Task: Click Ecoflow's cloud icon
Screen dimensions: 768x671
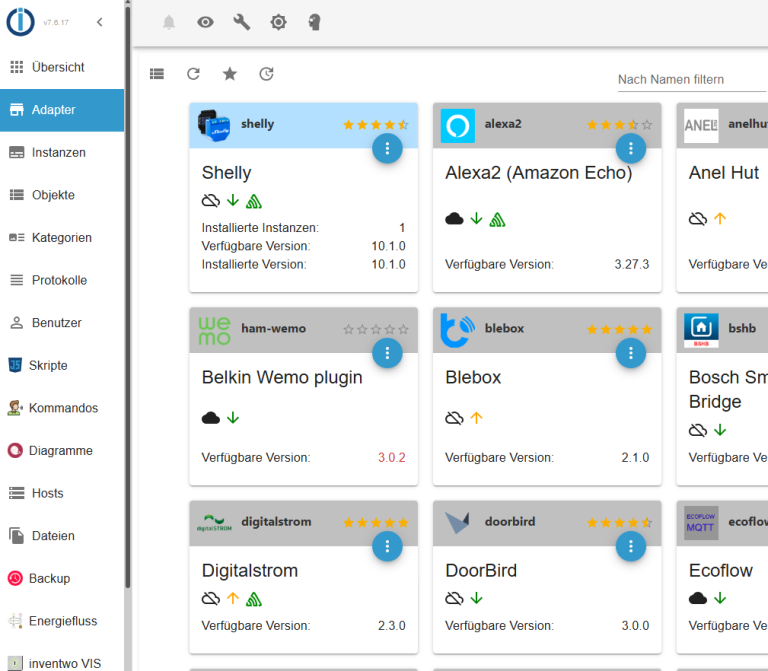Action: (698, 599)
